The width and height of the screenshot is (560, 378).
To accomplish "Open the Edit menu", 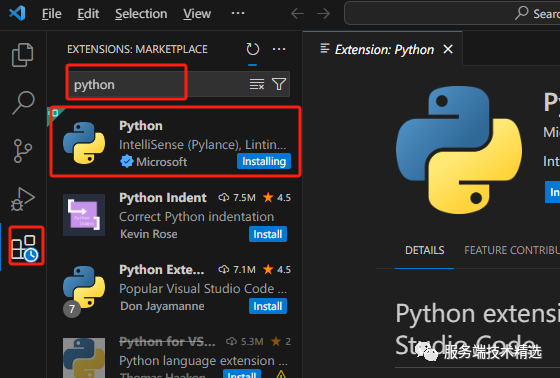I will (x=88, y=14).
